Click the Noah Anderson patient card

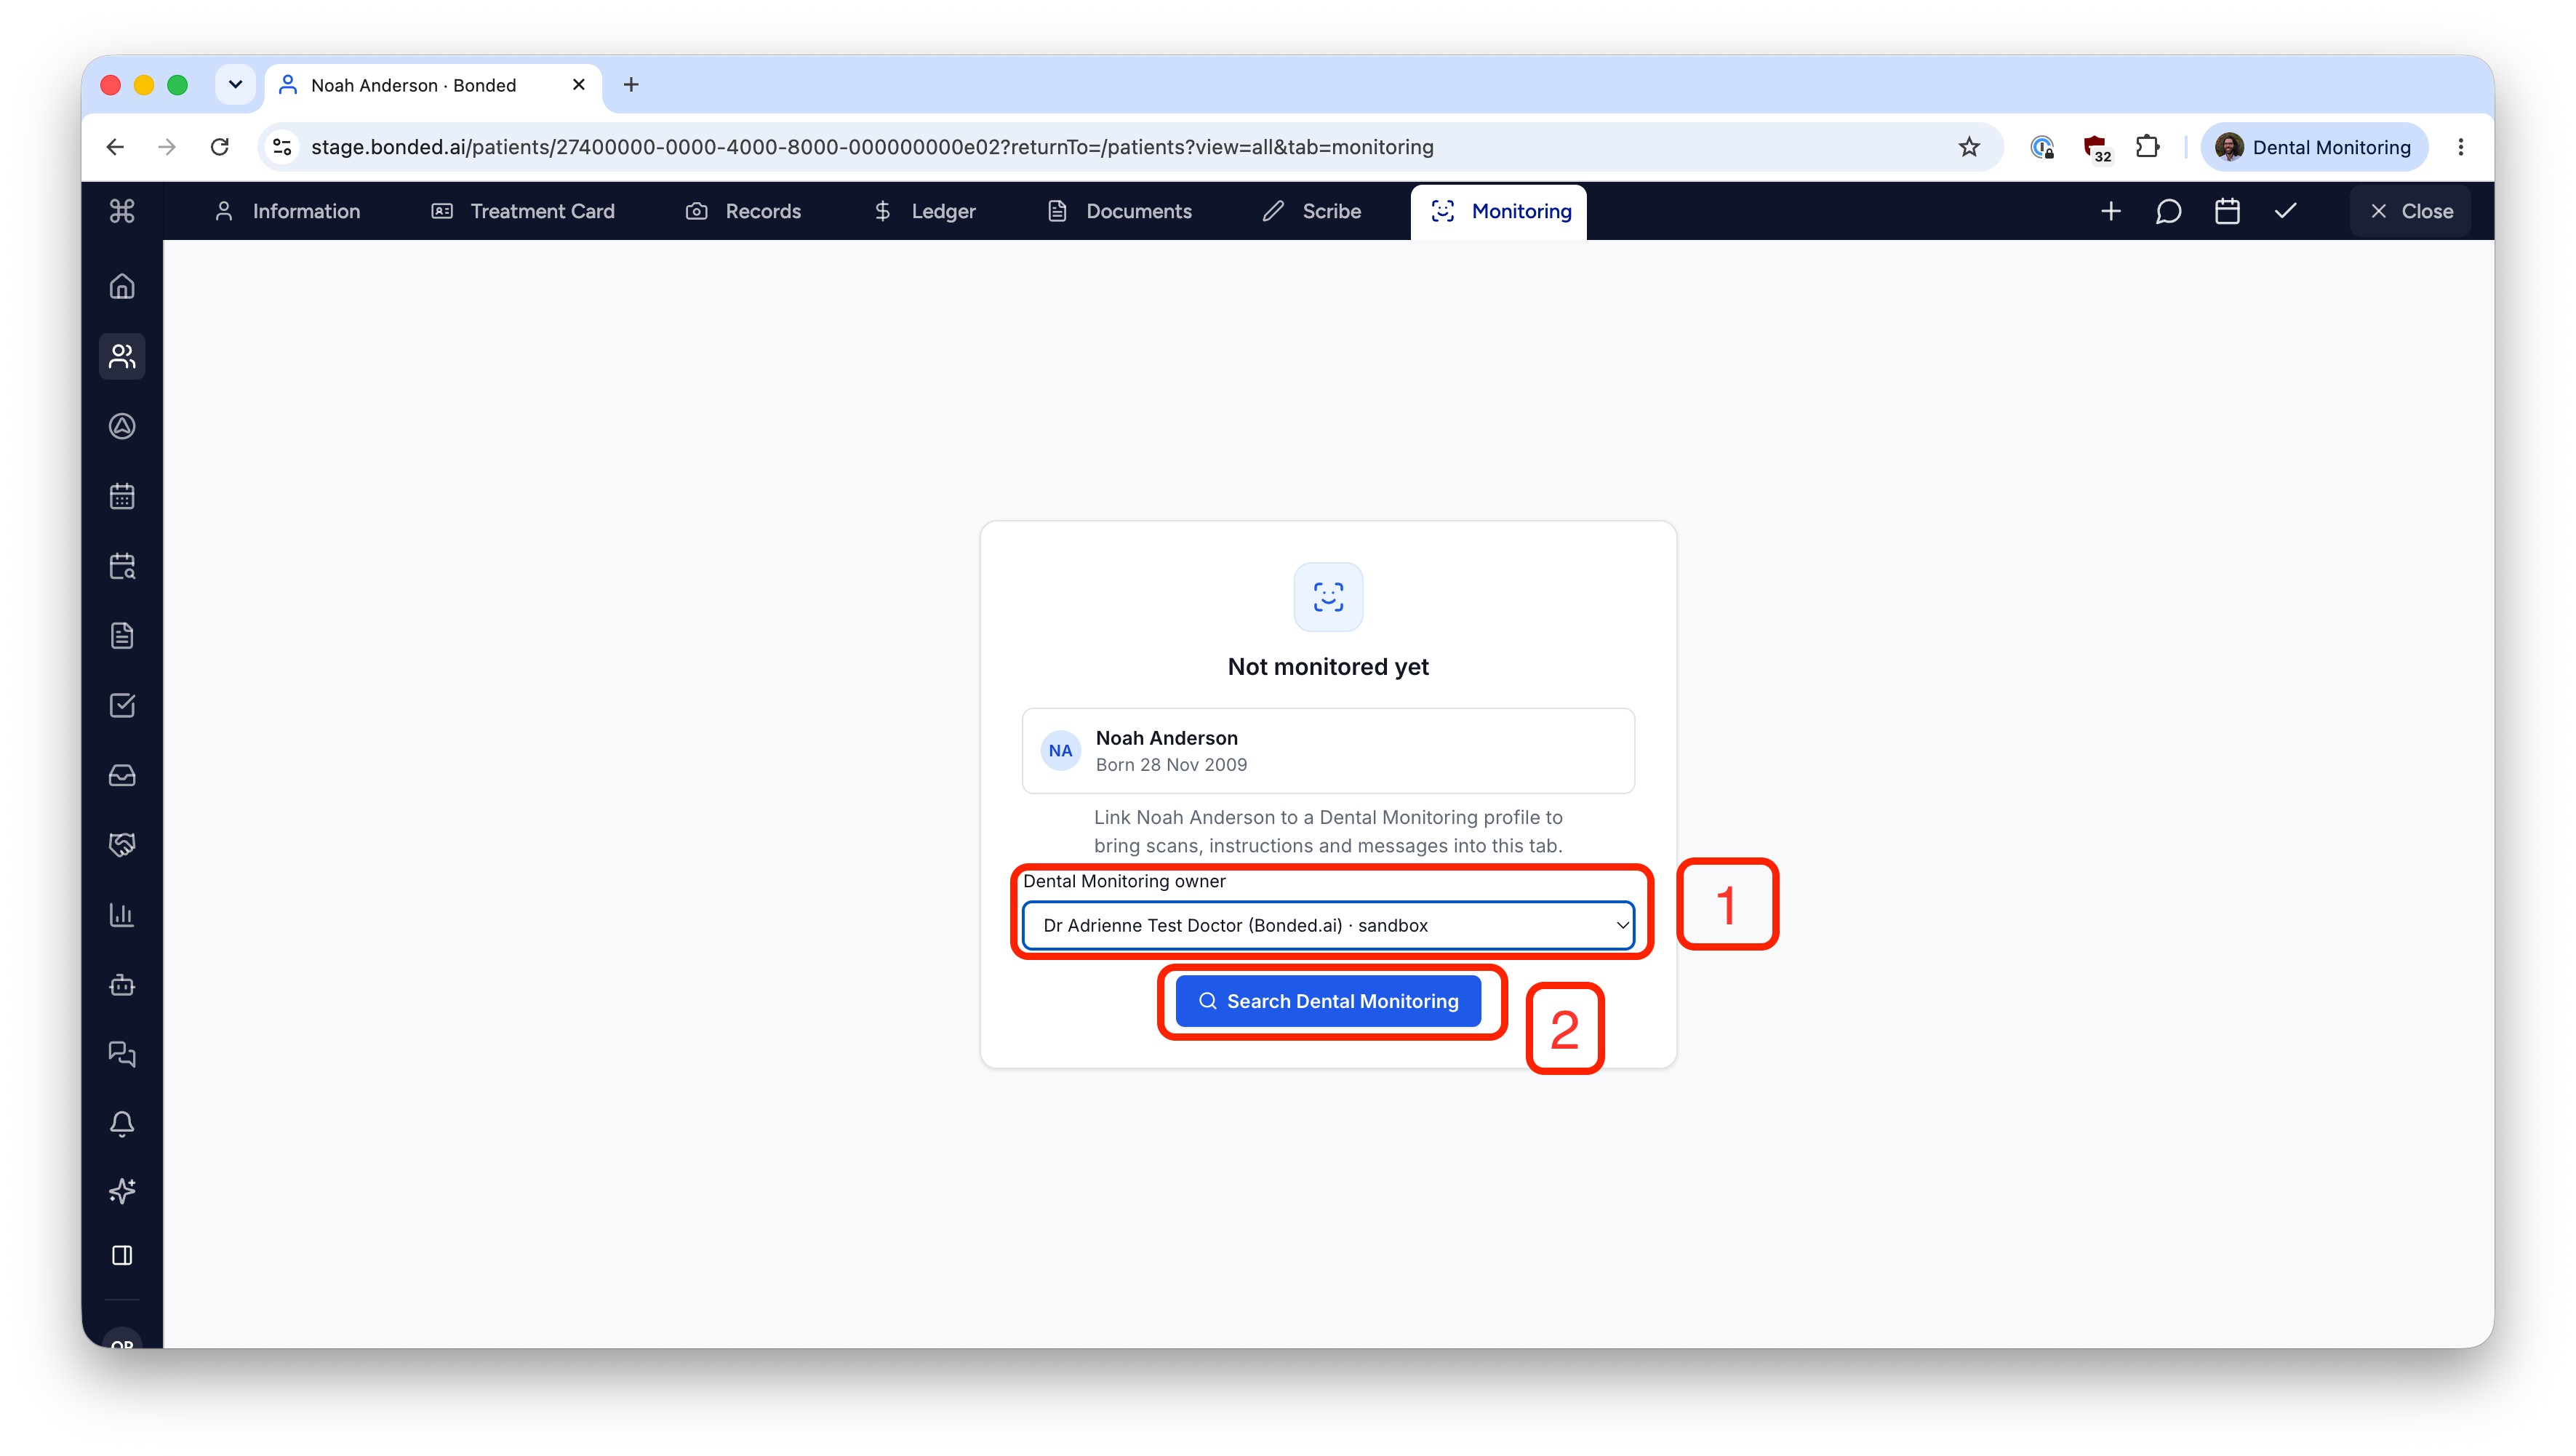(x=1328, y=751)
